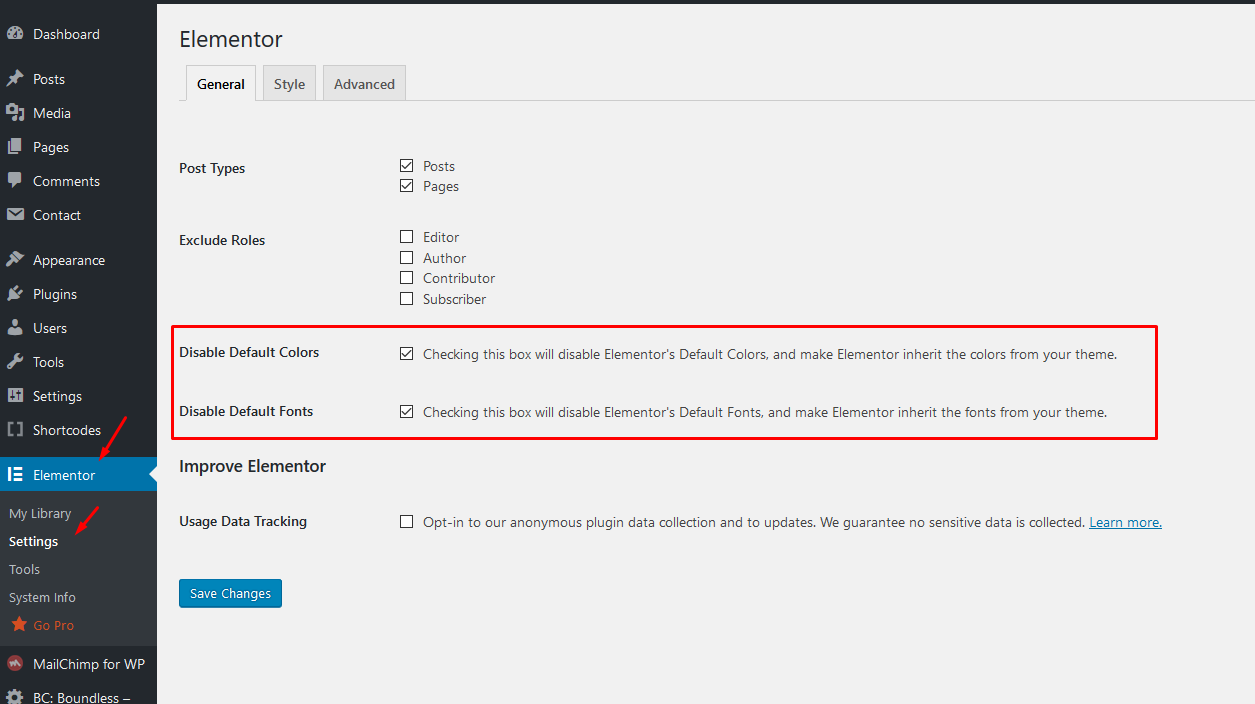Open System Info in Elementor submenu
This screenshot has height=704, width=1255.
click(42, 597)
